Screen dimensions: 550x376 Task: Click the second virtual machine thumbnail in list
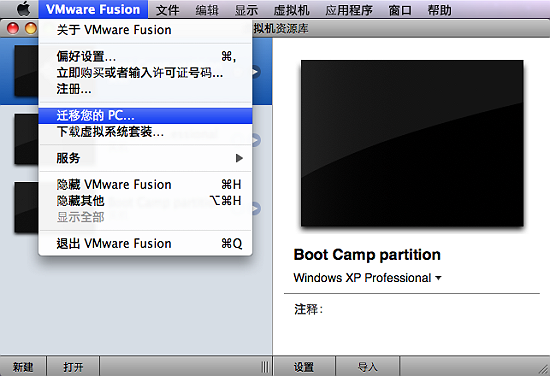tap(26, 139)
